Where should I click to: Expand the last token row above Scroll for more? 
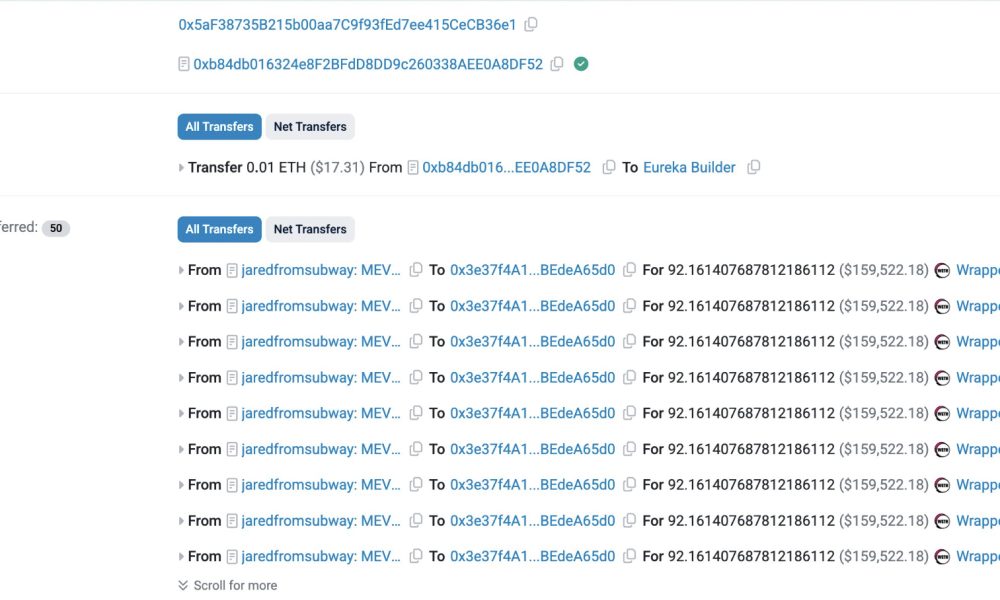[x=181, y=557]
